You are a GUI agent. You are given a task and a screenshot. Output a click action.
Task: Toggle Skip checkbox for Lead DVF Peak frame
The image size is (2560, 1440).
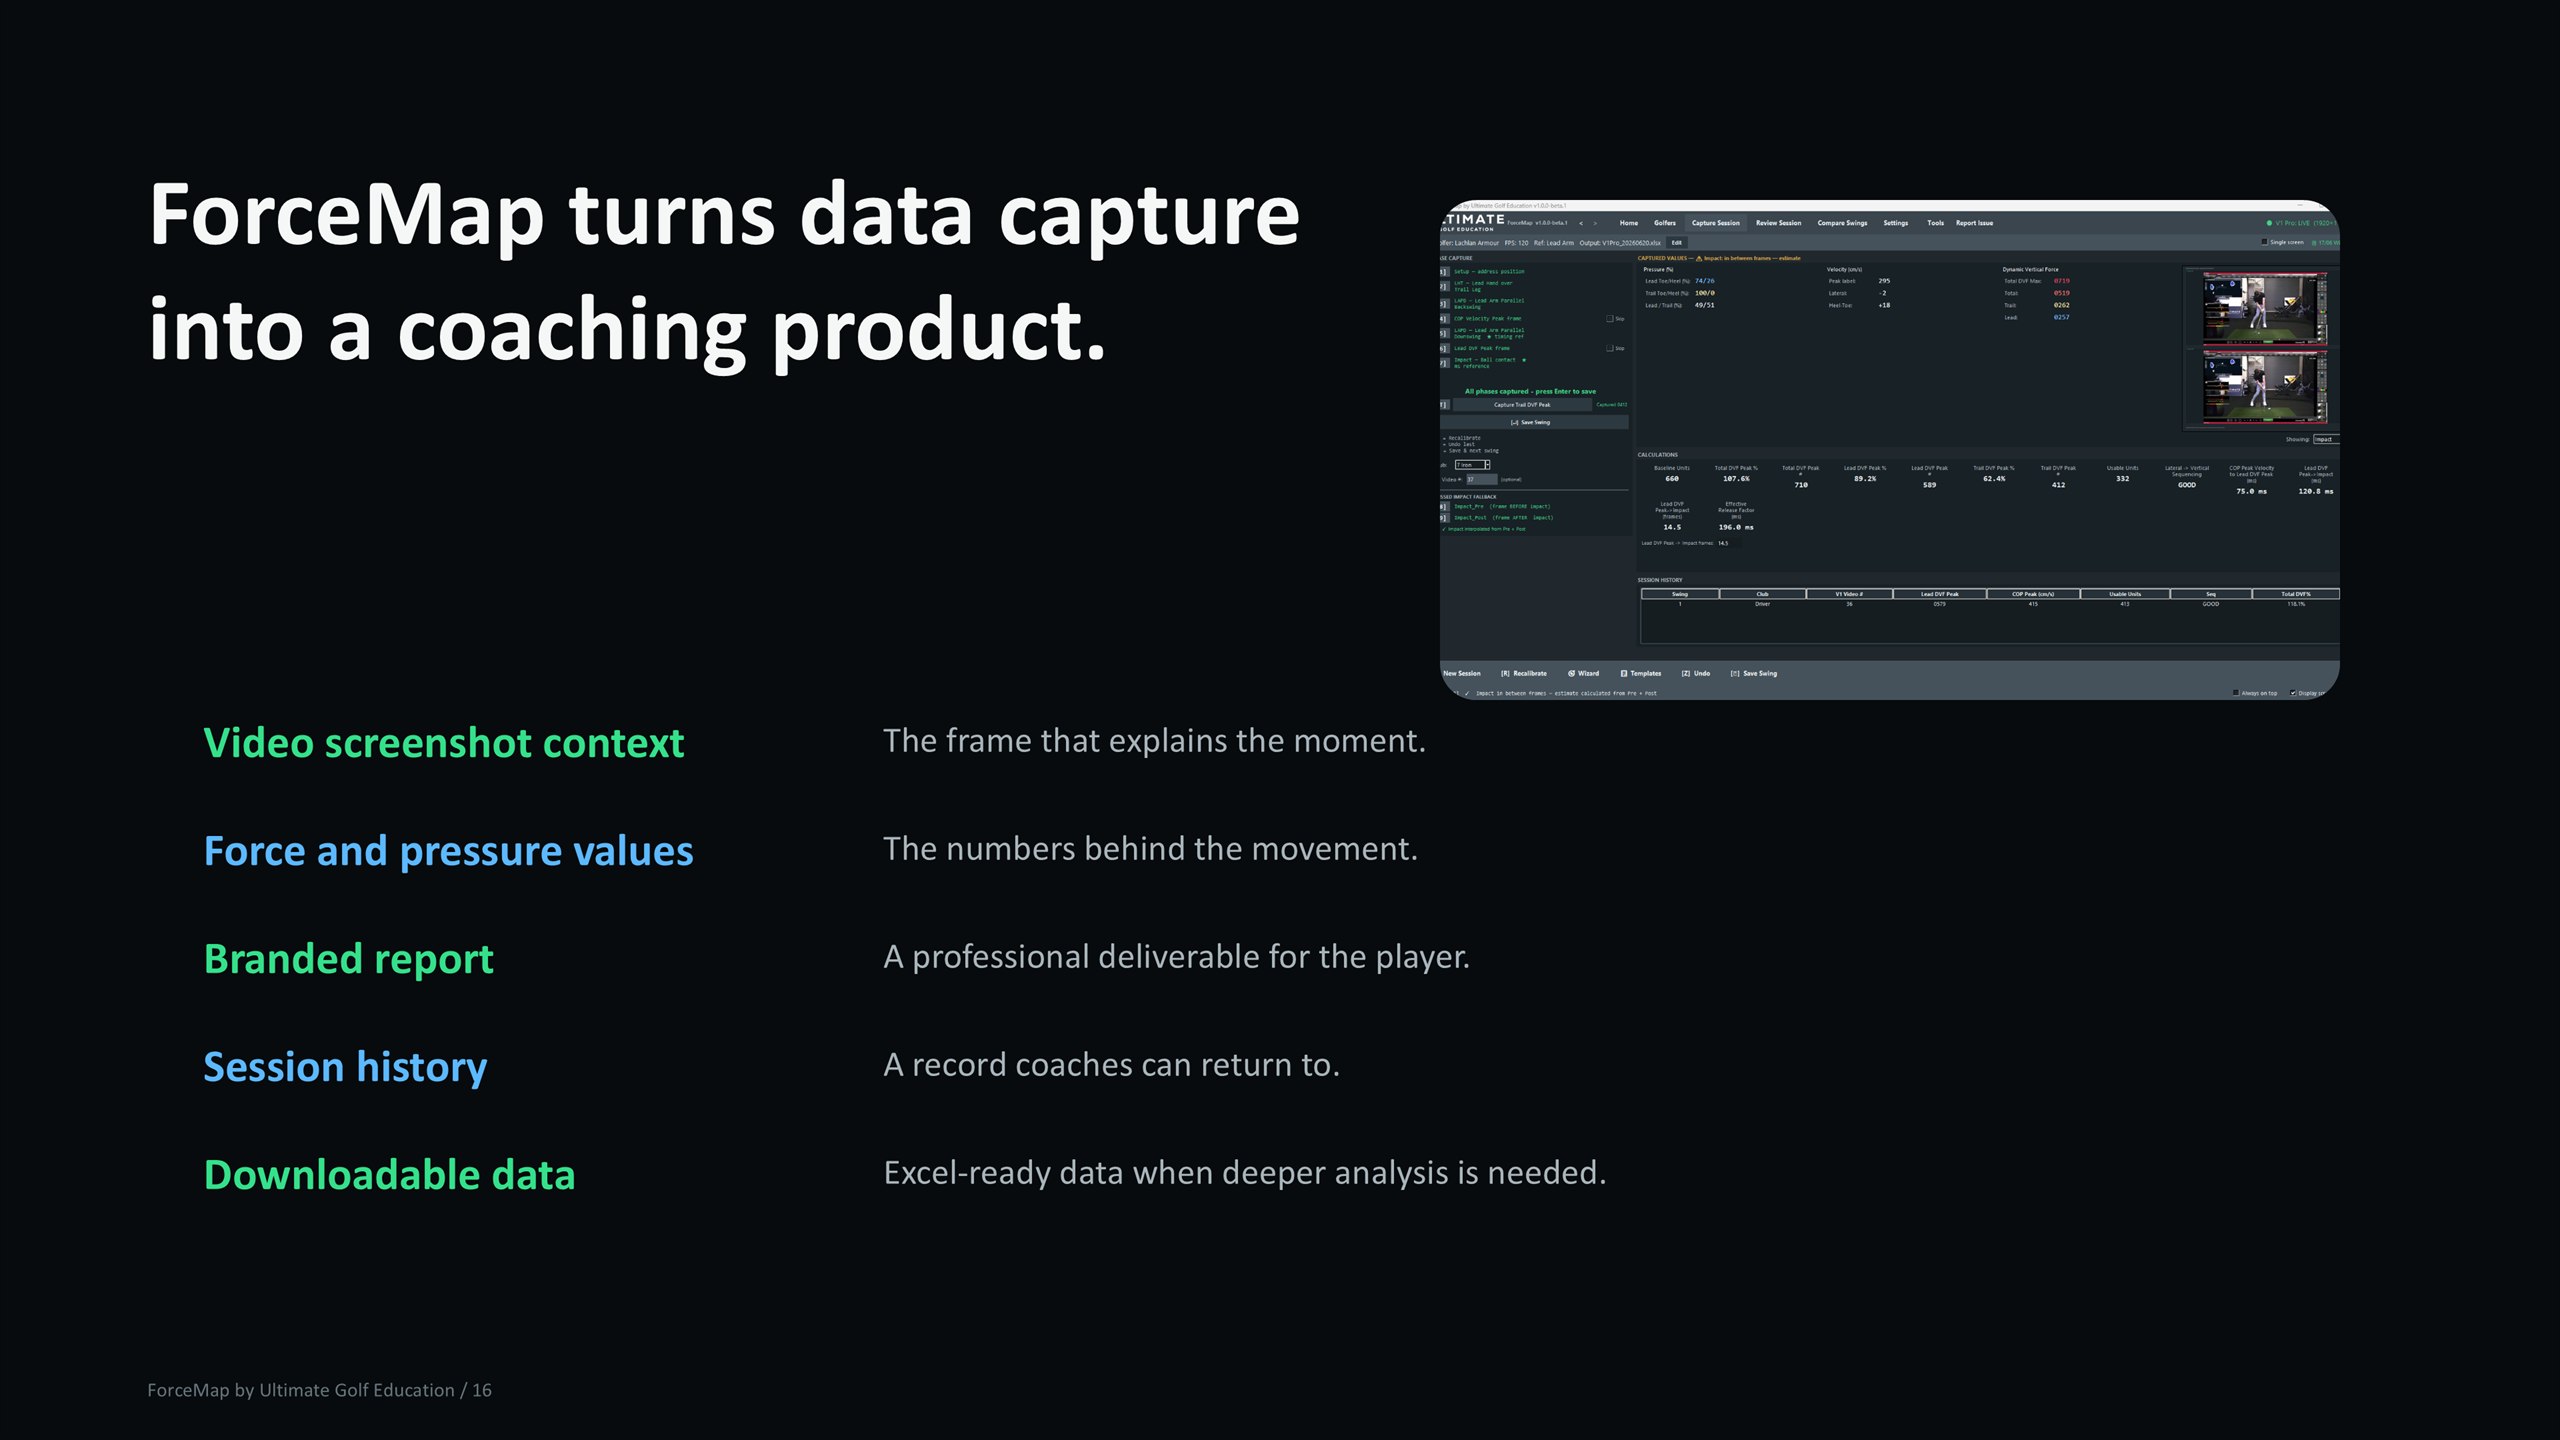point(1609,349)
